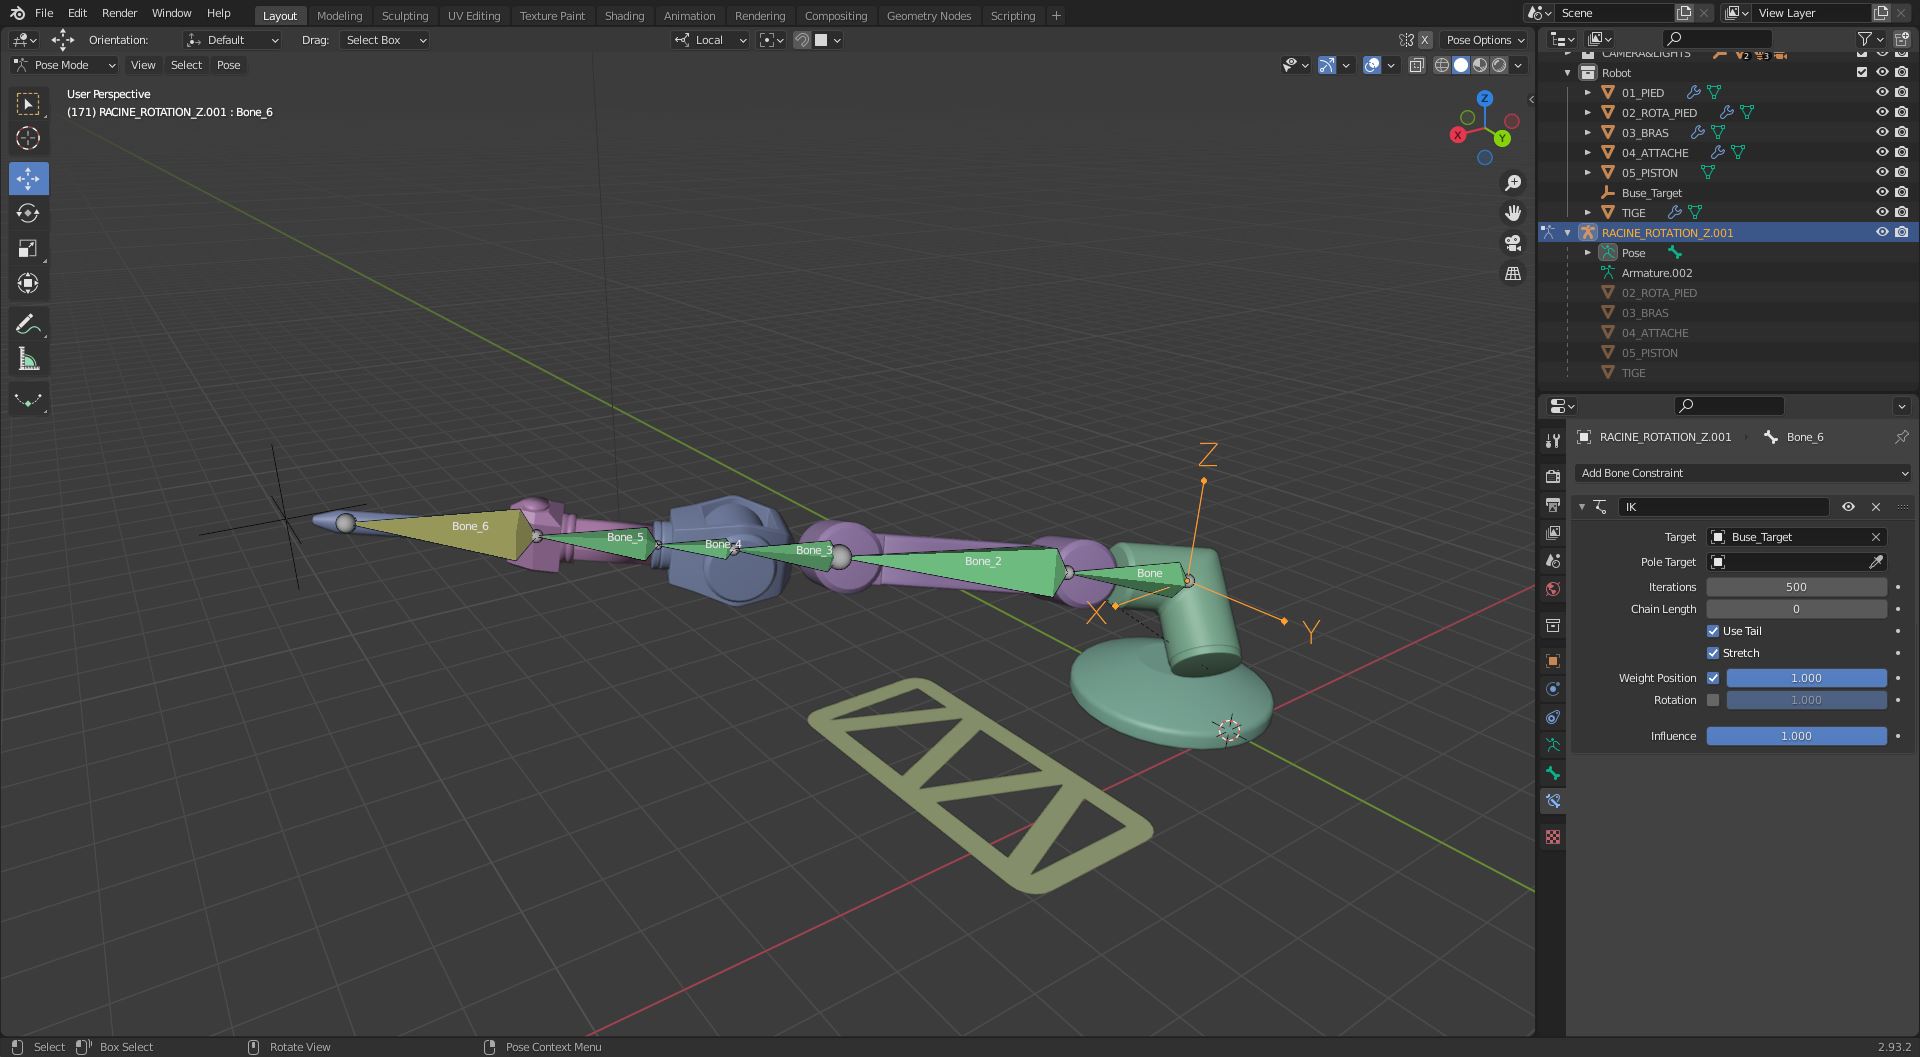The width and height of the screenshot is (1920, 1057).
Task: Activate the Scale tool
Action: coord(28,249)
